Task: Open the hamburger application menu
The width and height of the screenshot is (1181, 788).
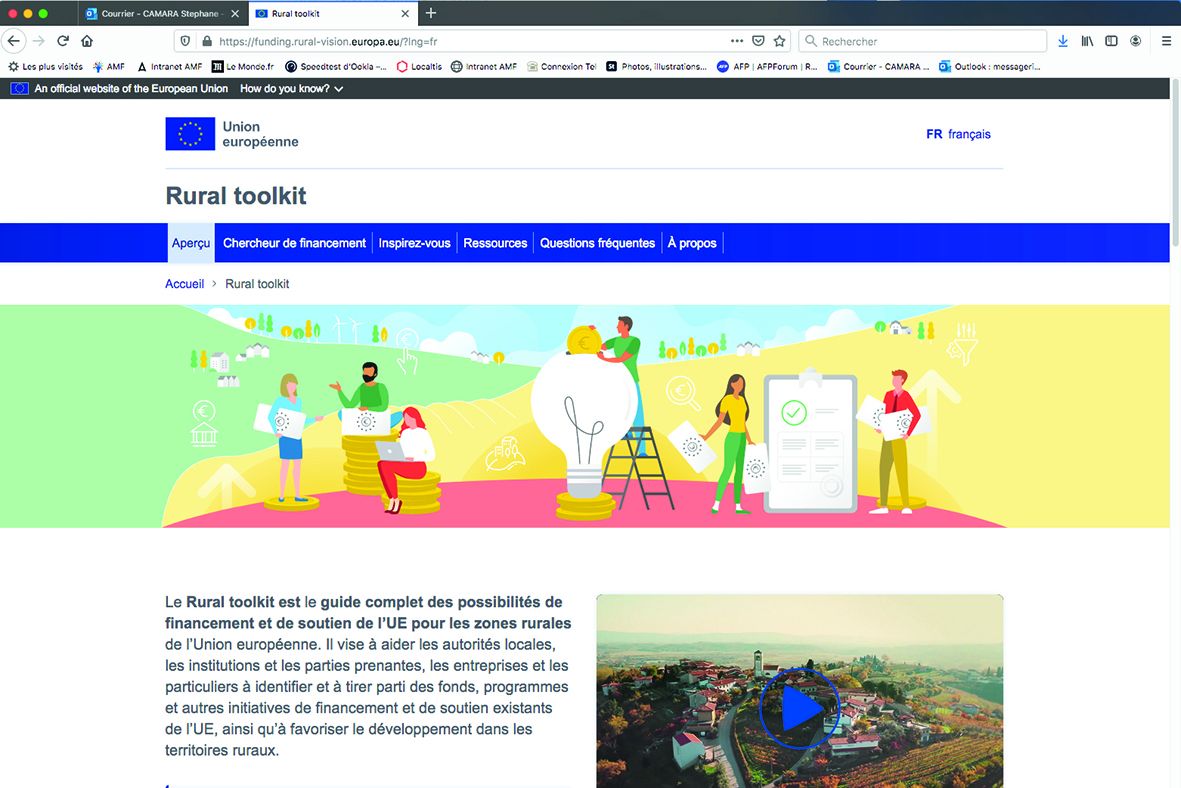Action: click(1166, 41)
